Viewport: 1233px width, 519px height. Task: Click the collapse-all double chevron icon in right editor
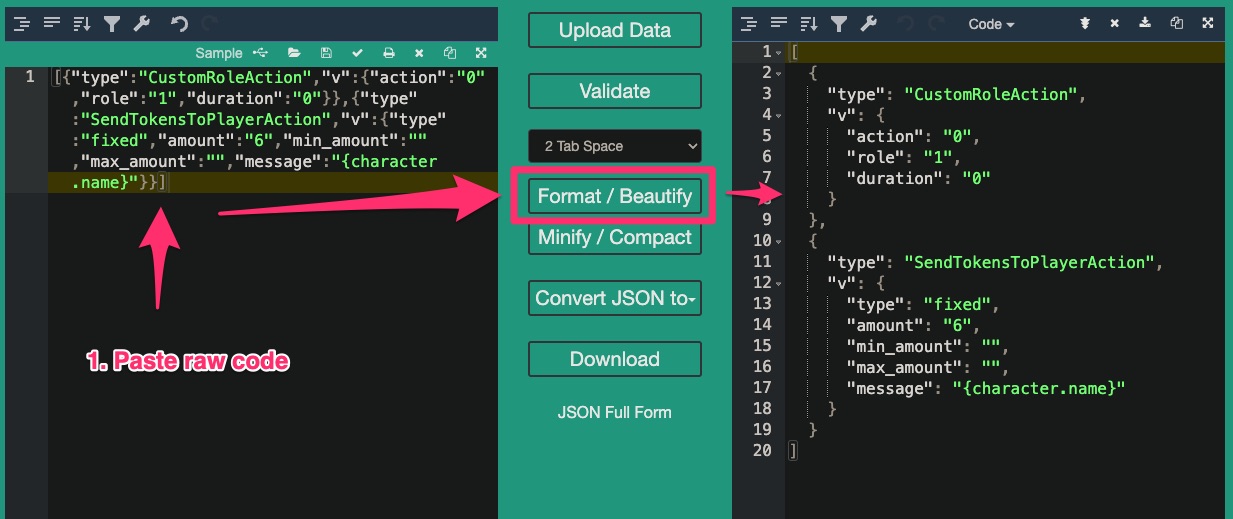(x=1084, y=24)
